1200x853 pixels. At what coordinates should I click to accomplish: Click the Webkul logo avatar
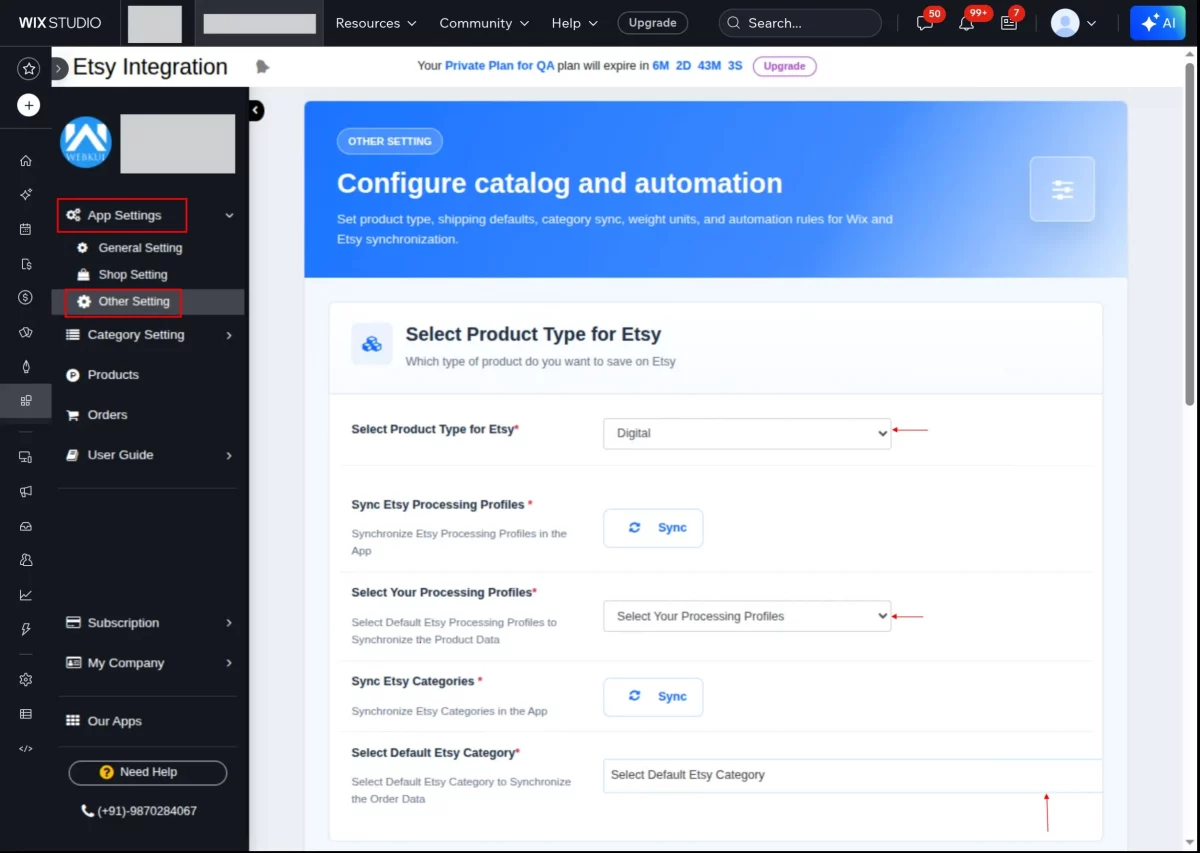click(86, 143)
